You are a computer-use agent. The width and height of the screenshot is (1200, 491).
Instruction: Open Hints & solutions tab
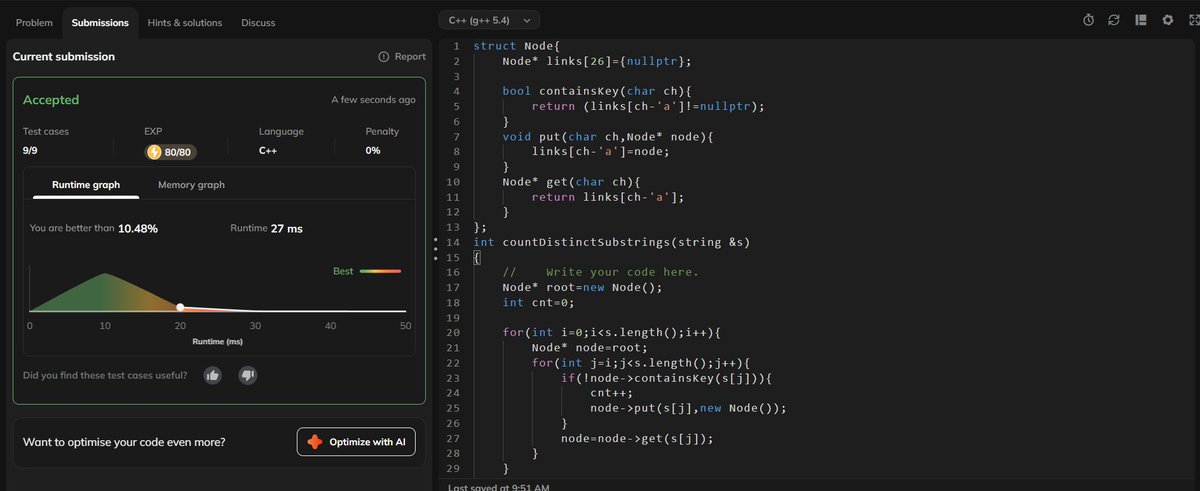pos(185,22)
